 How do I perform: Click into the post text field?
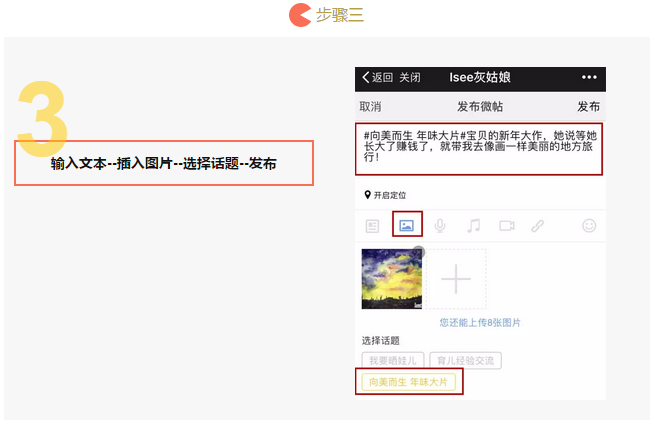[x=479, y=149]
